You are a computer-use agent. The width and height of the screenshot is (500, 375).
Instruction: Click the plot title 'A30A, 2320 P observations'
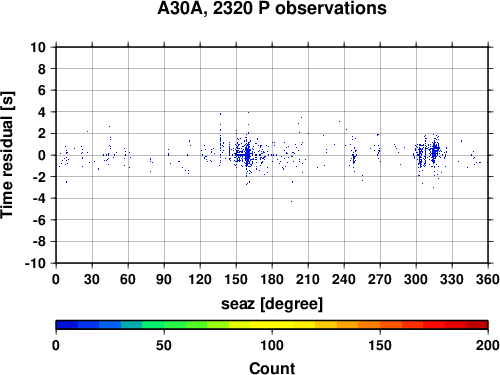[x=272, y=8]
